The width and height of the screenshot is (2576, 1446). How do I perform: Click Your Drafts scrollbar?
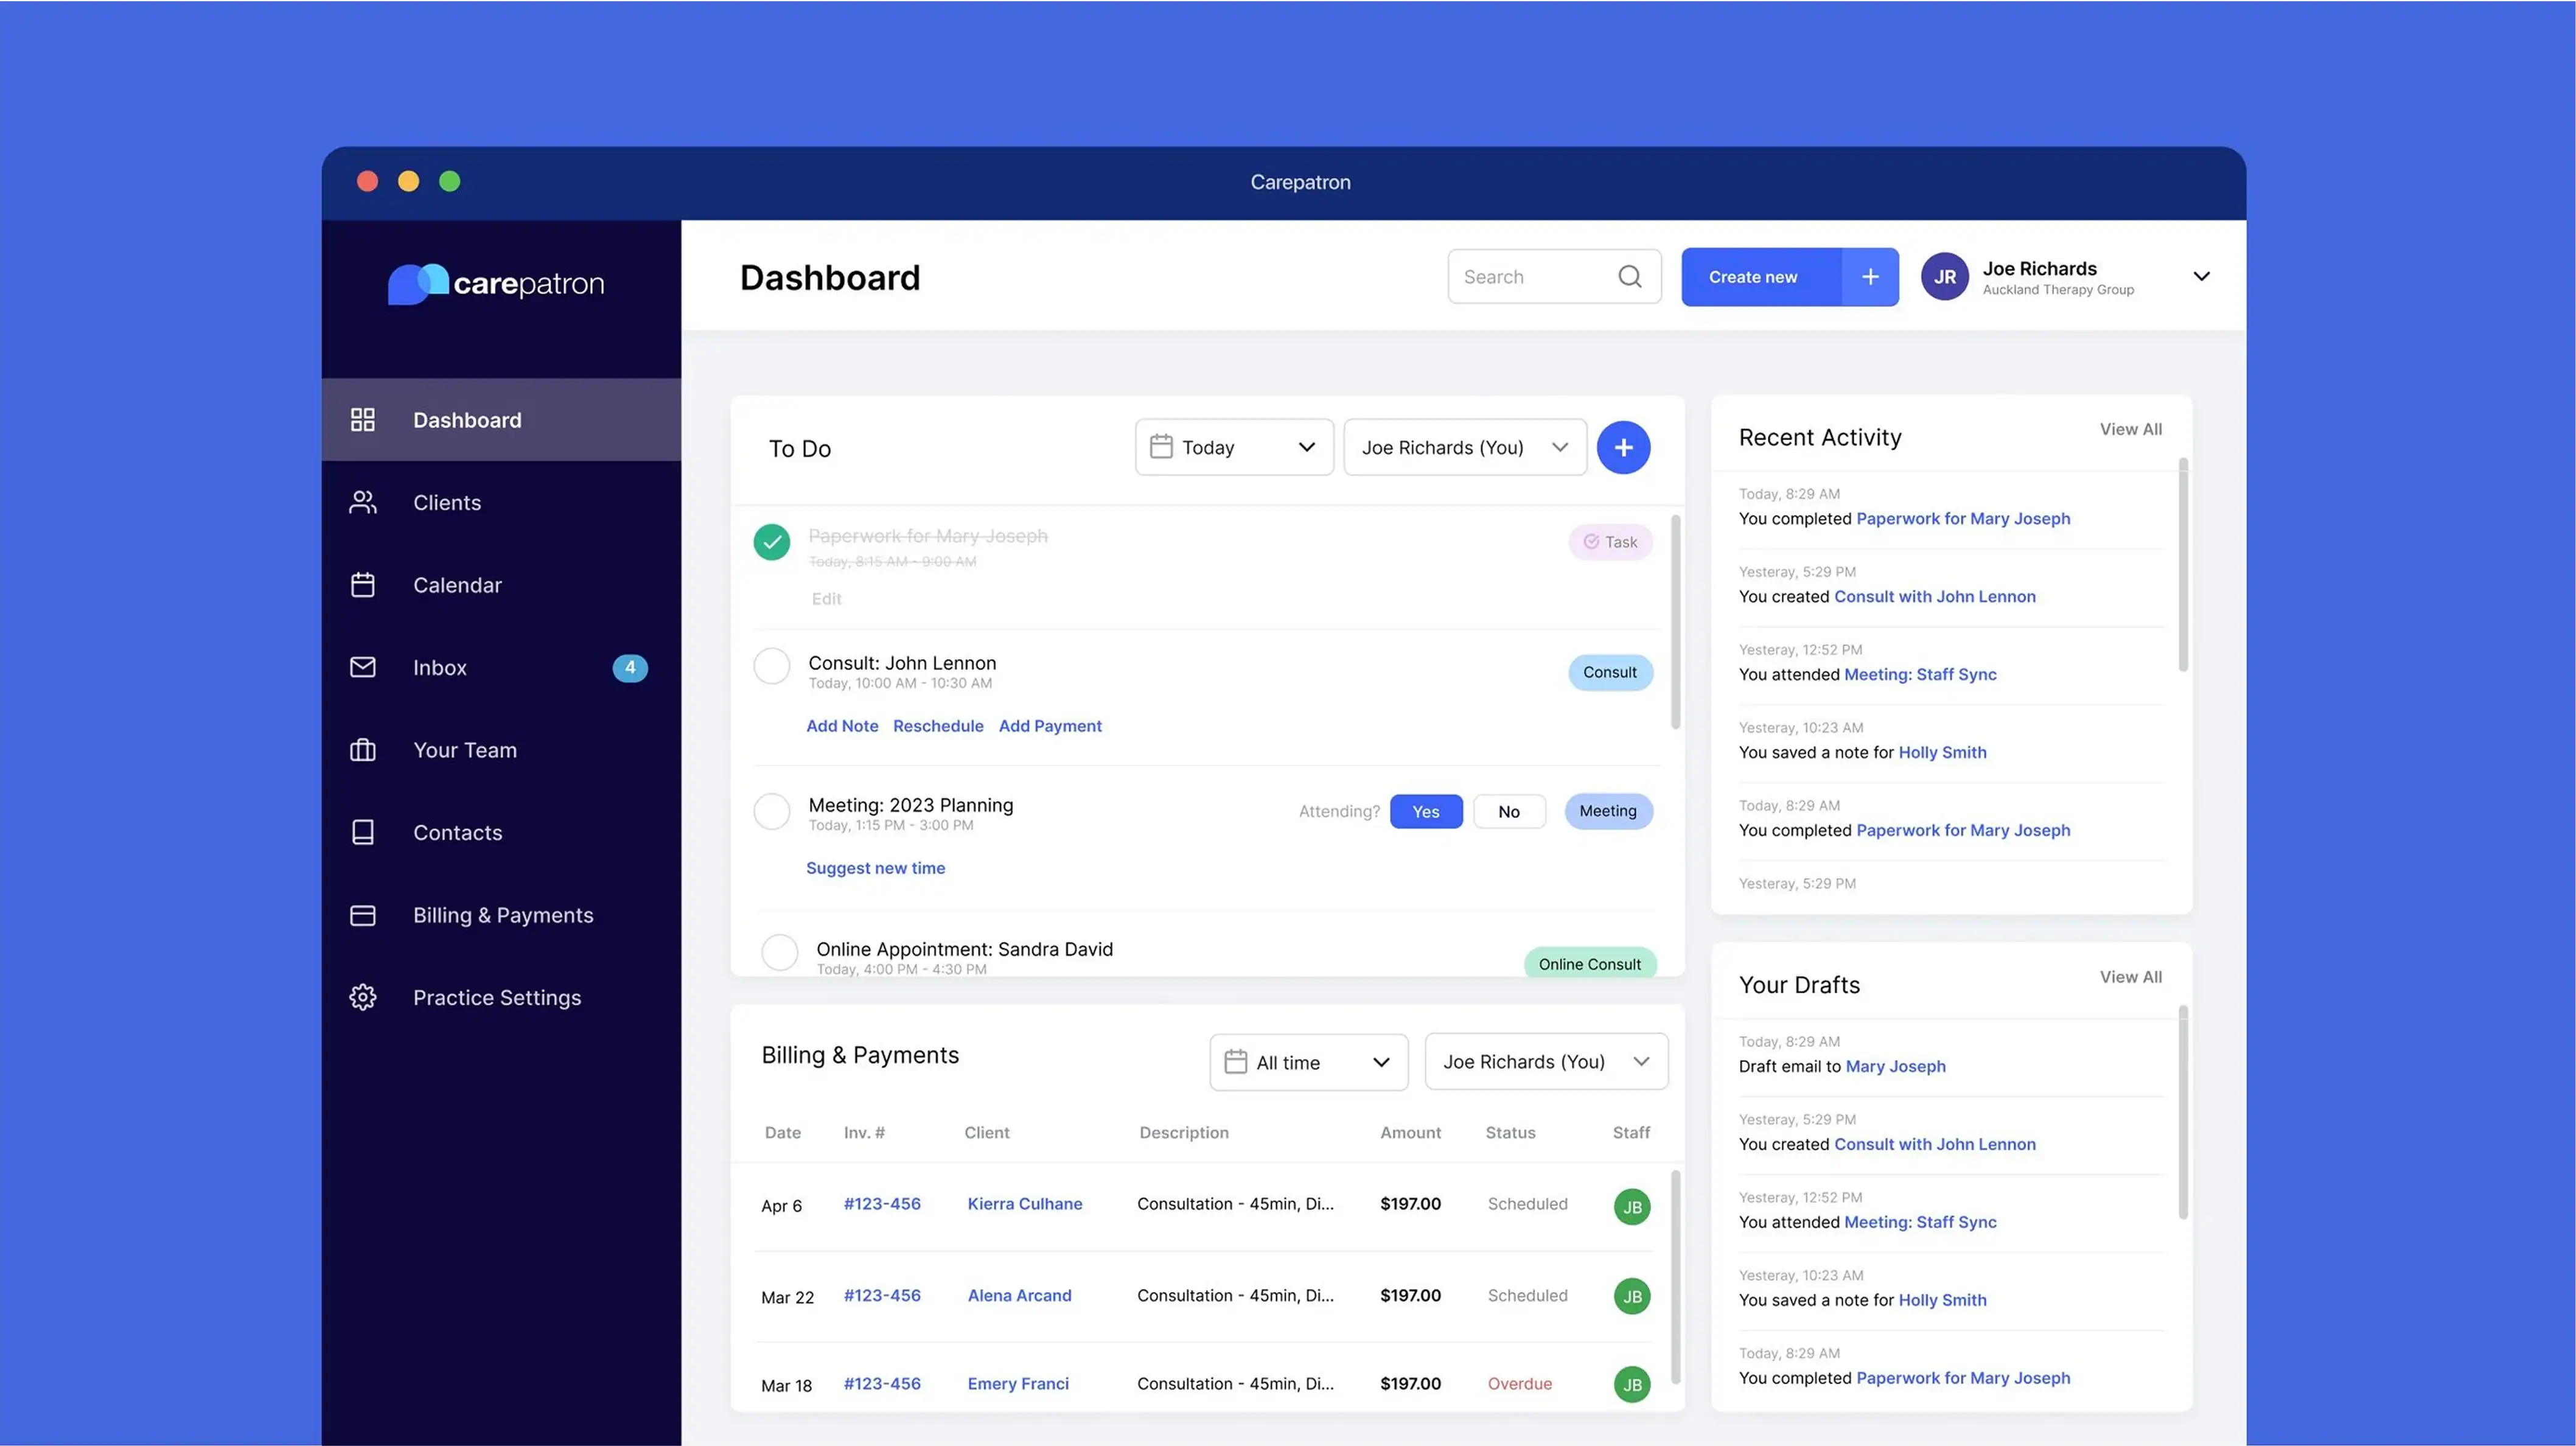point(2183,1112)
